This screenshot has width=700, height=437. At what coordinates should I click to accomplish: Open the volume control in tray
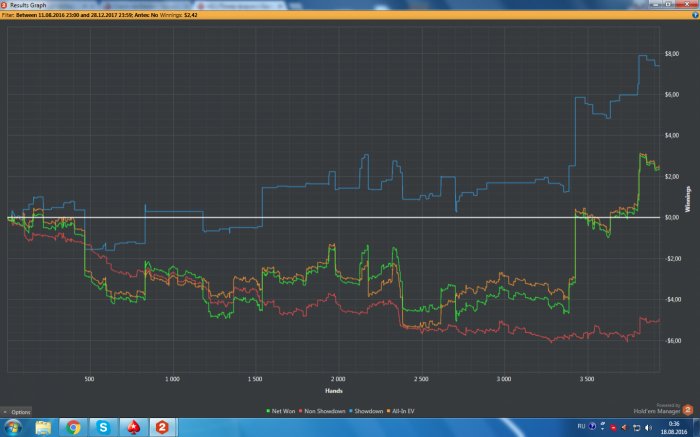tap(648, 428)
